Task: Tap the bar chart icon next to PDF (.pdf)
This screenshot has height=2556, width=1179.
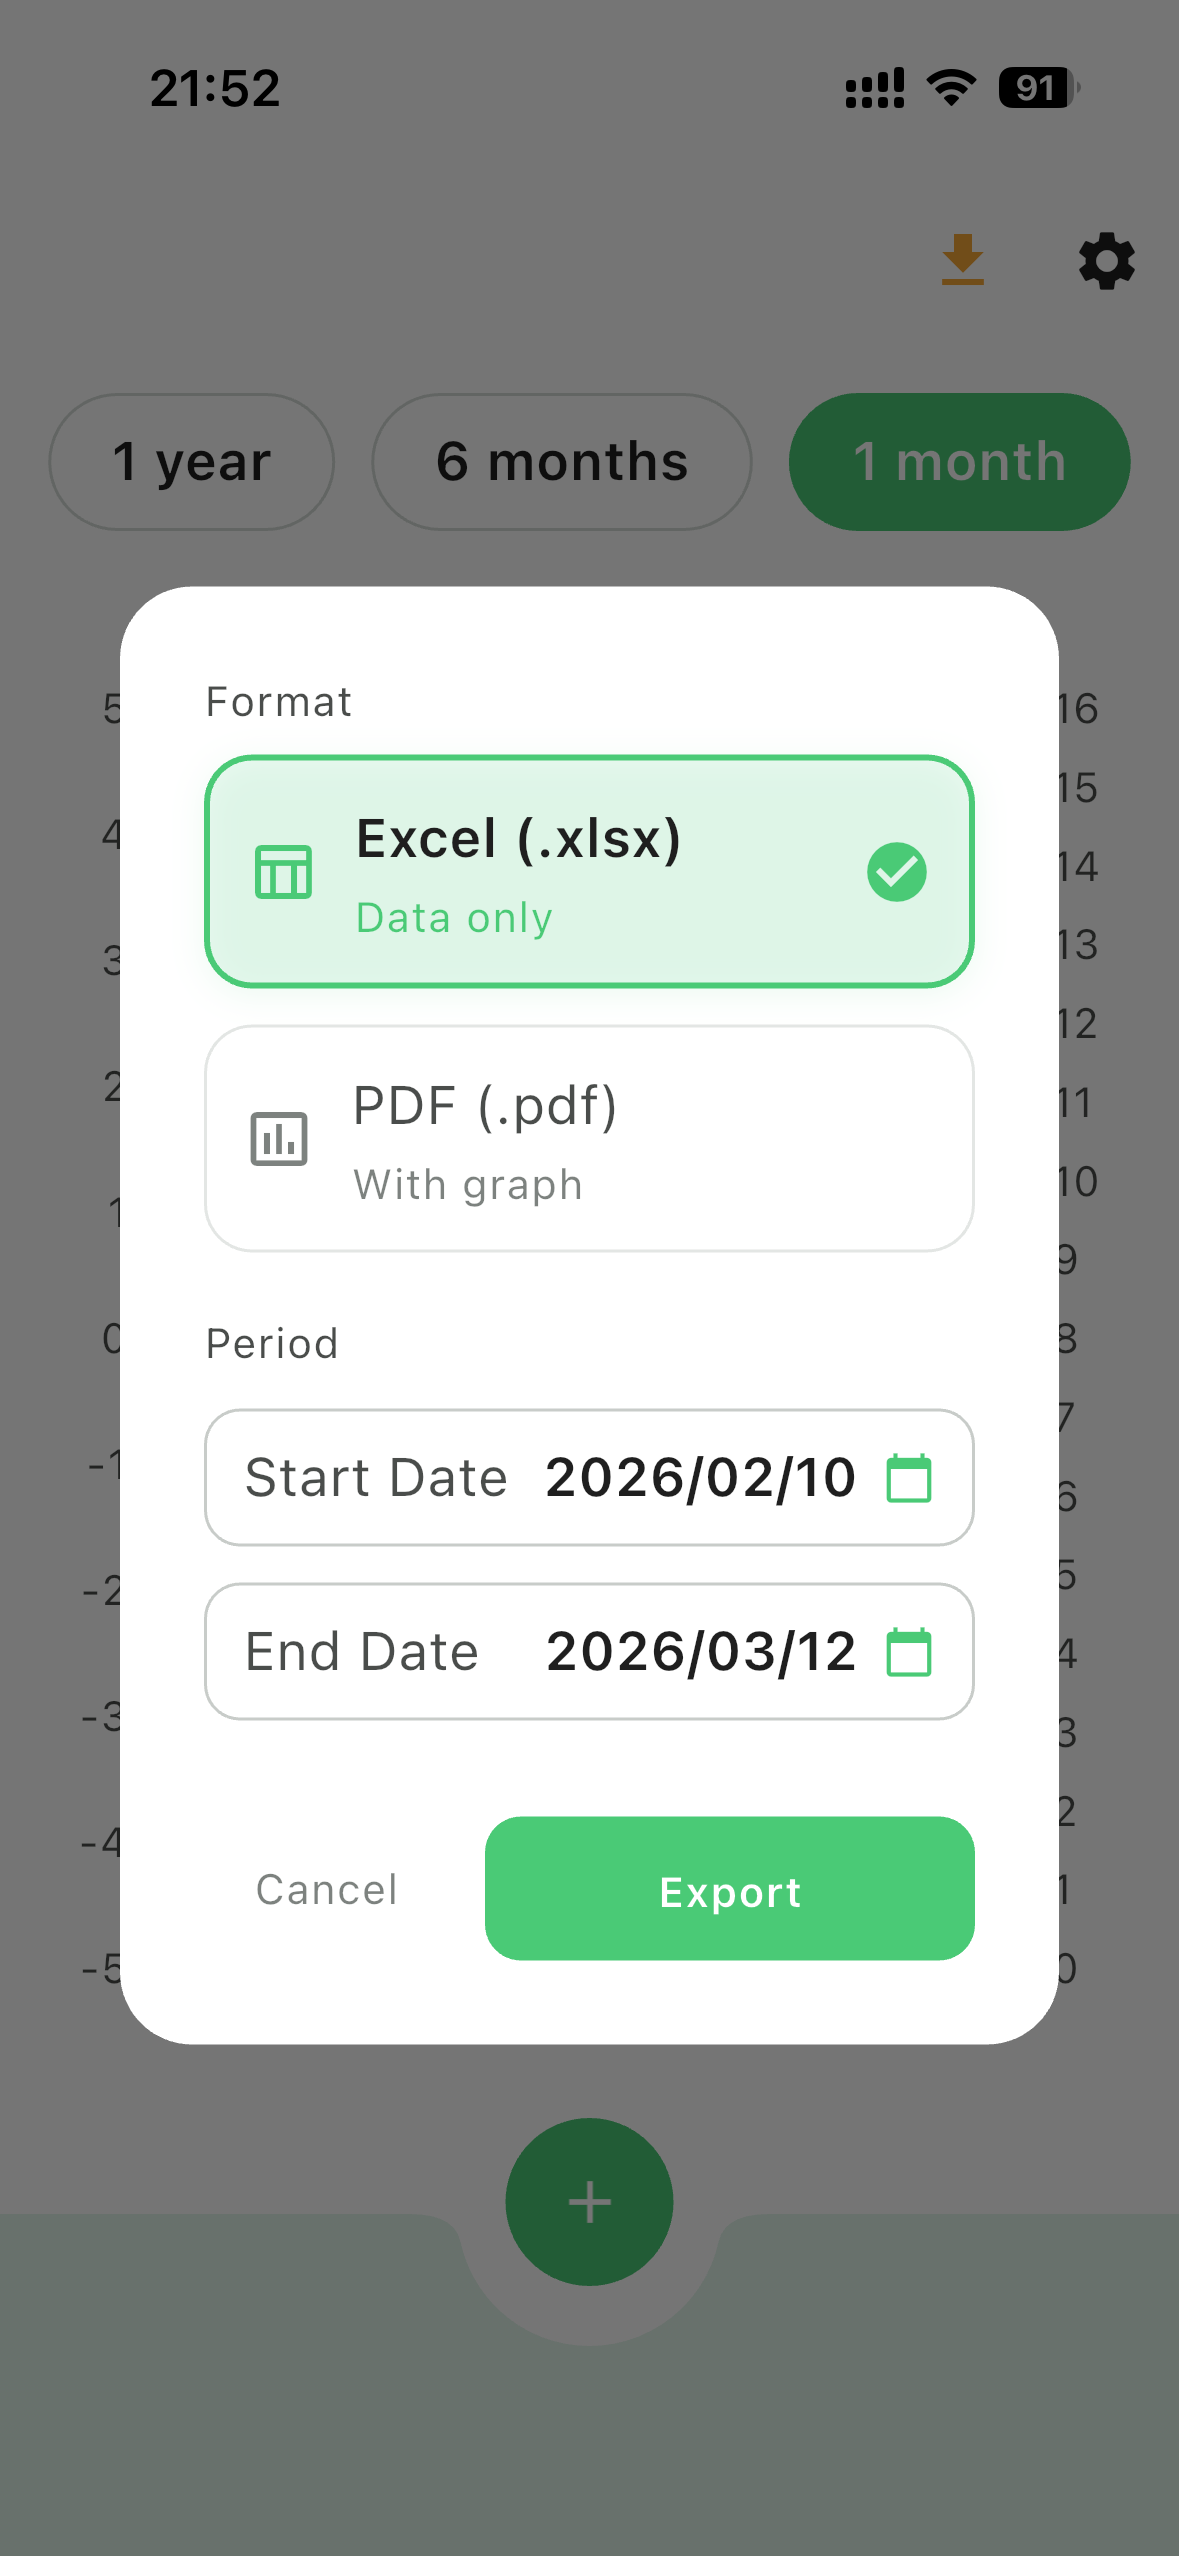Action: point(278,1138)
